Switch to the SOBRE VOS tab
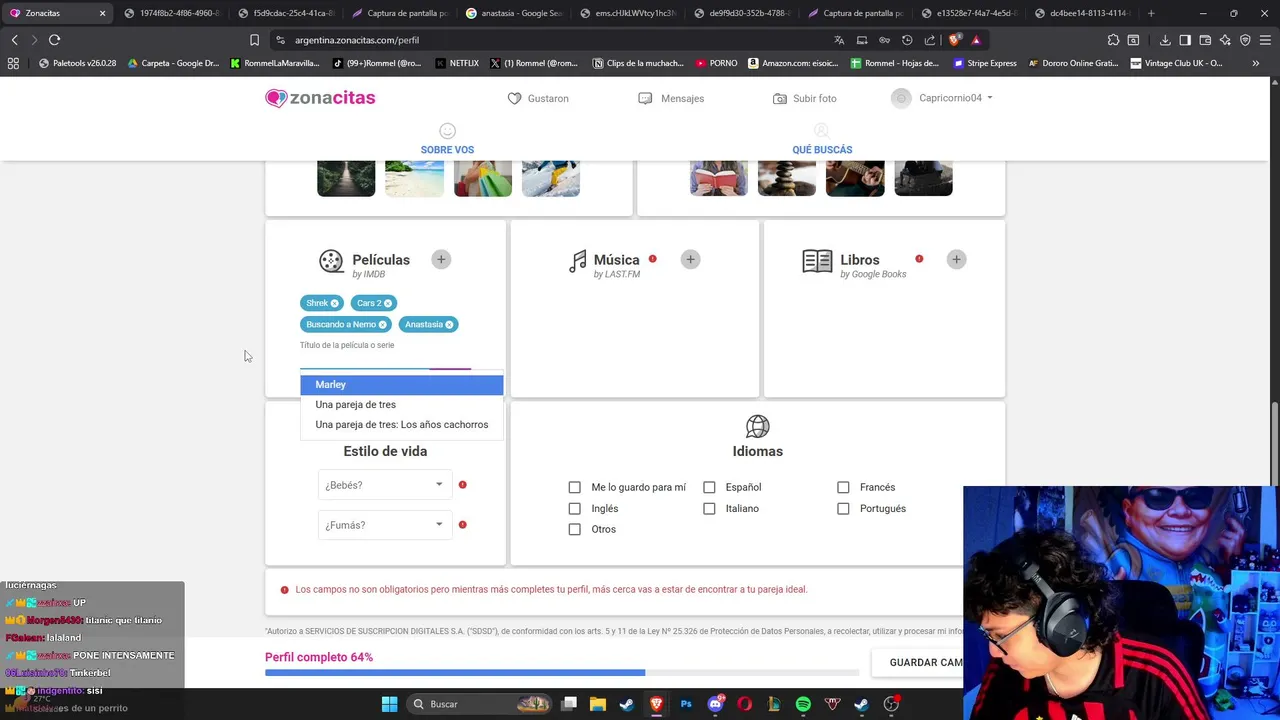This screenshot has height=720, width=1280. (447, 139)
